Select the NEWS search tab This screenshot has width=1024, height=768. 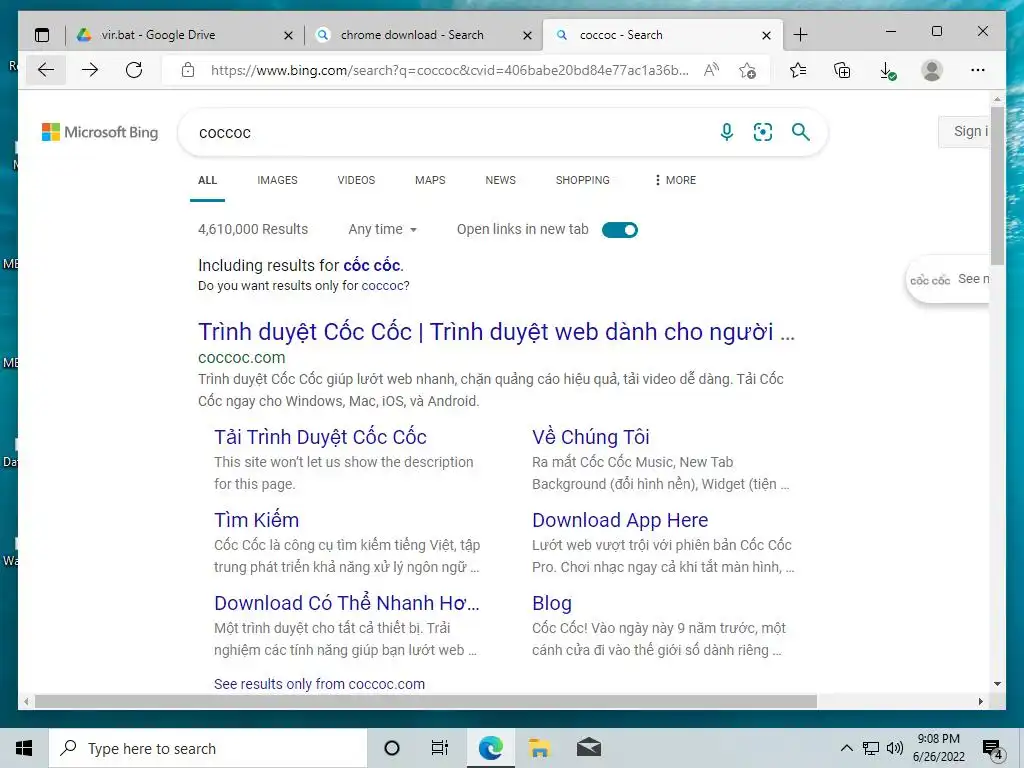[501, 180]
